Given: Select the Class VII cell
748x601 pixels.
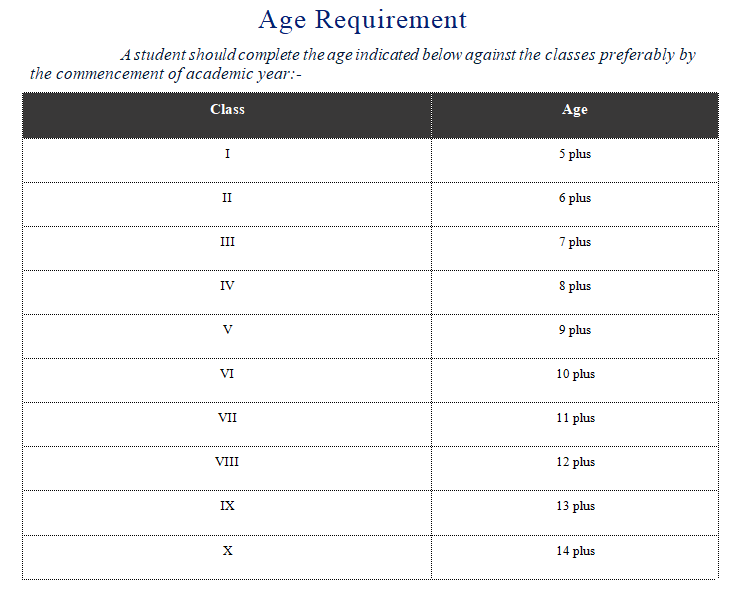Looking at the screenshot, I should tap(227, 424).
